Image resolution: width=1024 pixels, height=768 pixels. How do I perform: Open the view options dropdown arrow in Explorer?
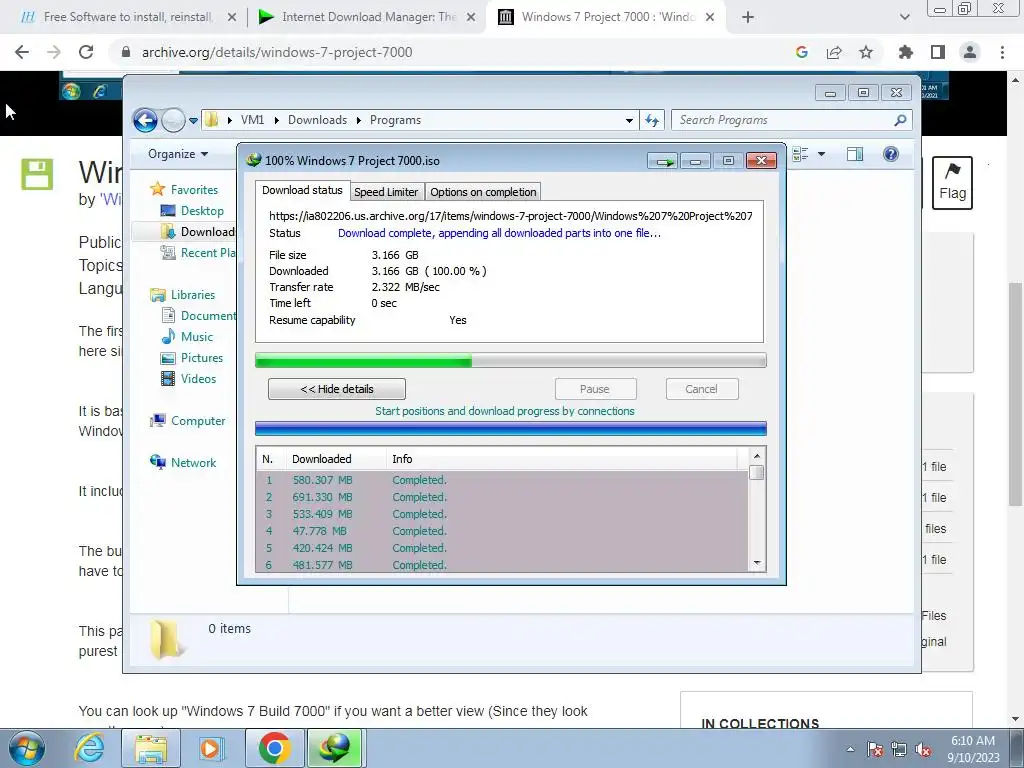821,154
